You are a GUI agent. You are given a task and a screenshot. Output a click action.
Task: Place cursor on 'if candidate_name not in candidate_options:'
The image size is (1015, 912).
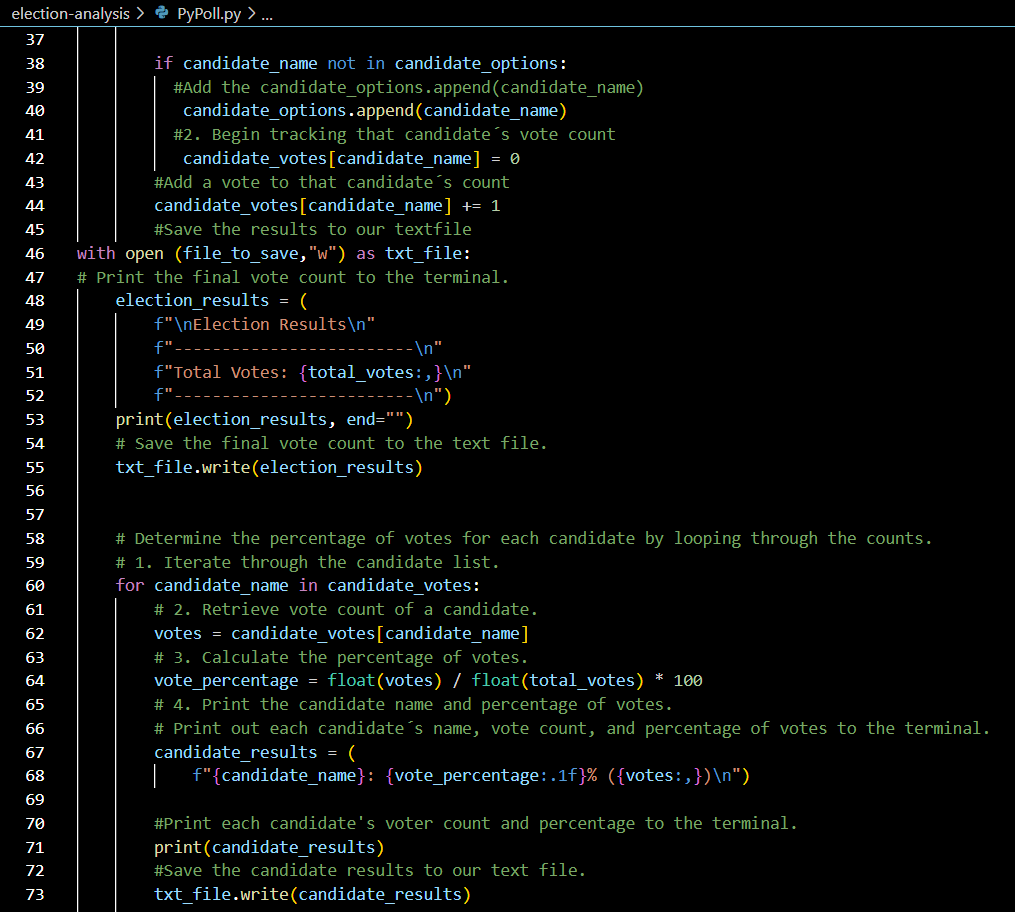(x=361, y=63)
